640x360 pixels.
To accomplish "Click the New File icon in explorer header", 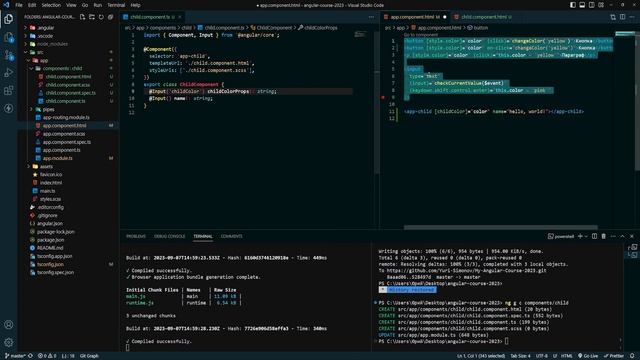I will click(x=82, y=17).
